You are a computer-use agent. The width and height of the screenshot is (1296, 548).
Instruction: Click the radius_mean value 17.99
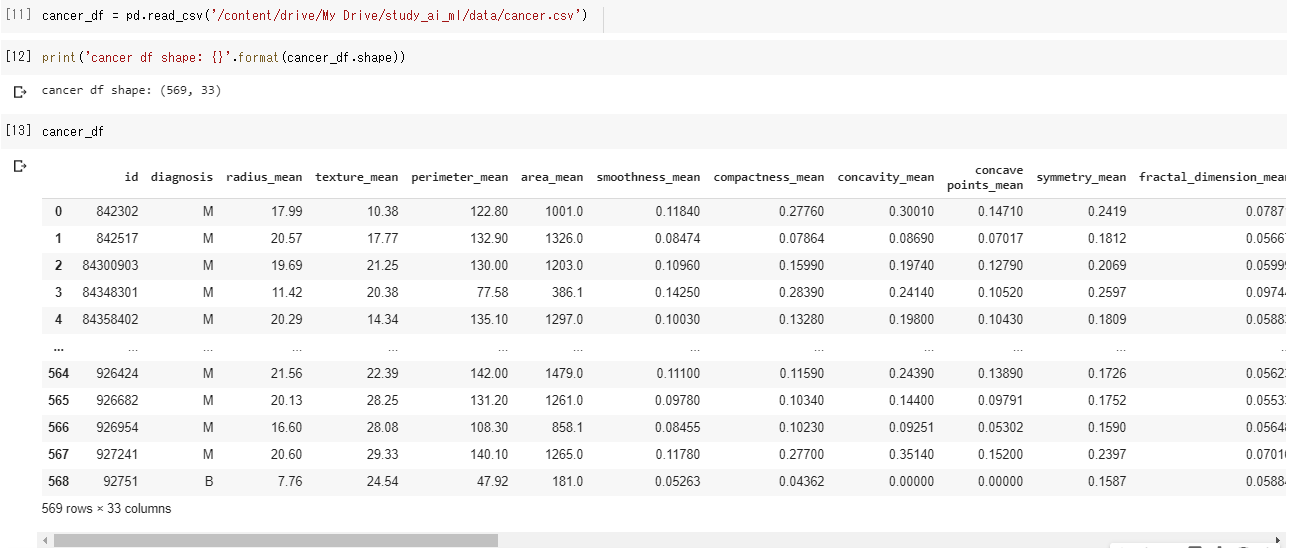pos(287,212)
